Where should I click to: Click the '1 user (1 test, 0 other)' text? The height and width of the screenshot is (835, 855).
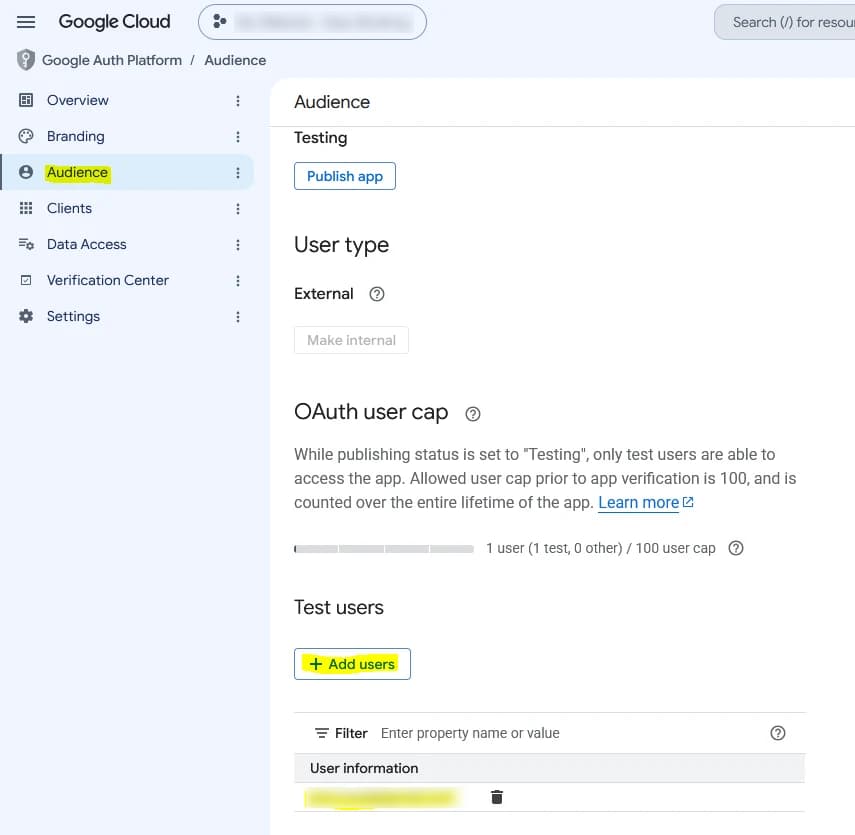click(x=554, y=548)
